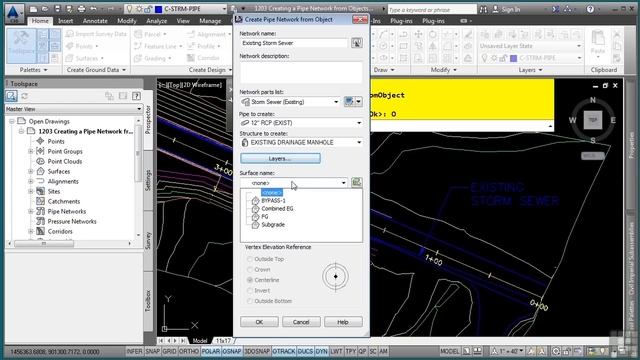The height and width of the screenshot is (360, 640).
Task: Click the Move tool in Modify panel
Action: point(418,34)
